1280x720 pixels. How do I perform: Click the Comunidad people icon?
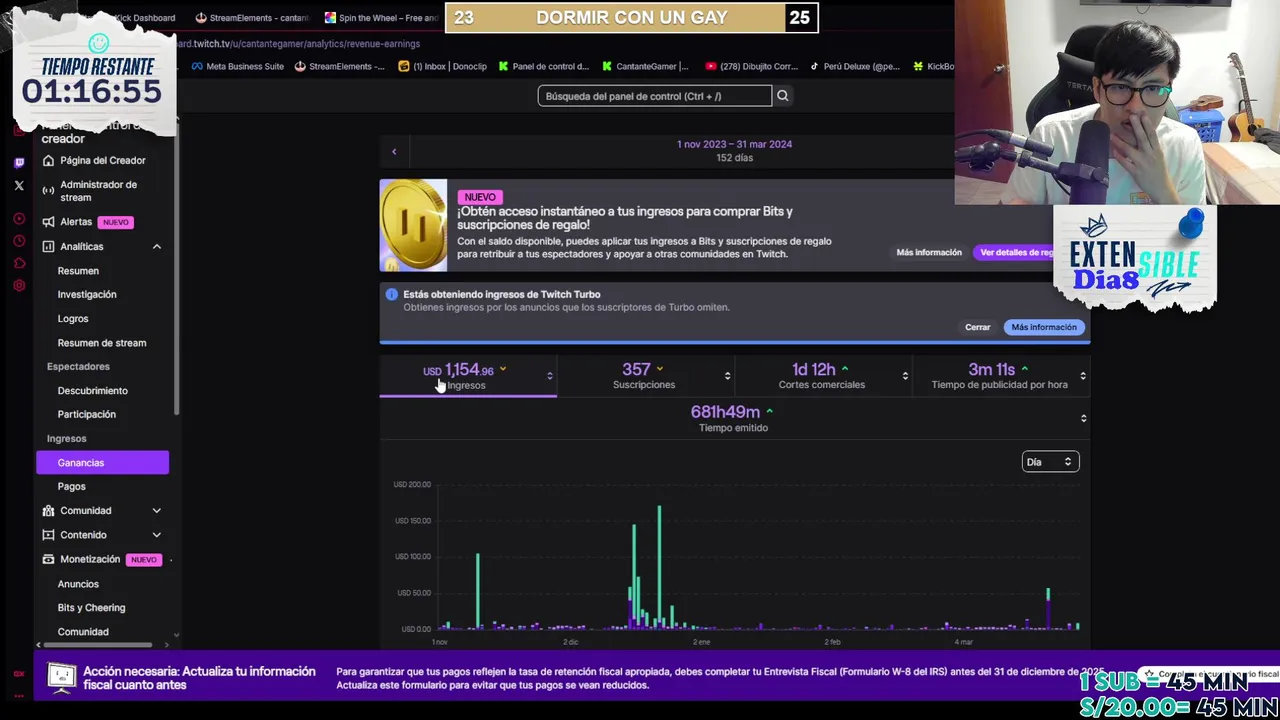click(48, 511)
